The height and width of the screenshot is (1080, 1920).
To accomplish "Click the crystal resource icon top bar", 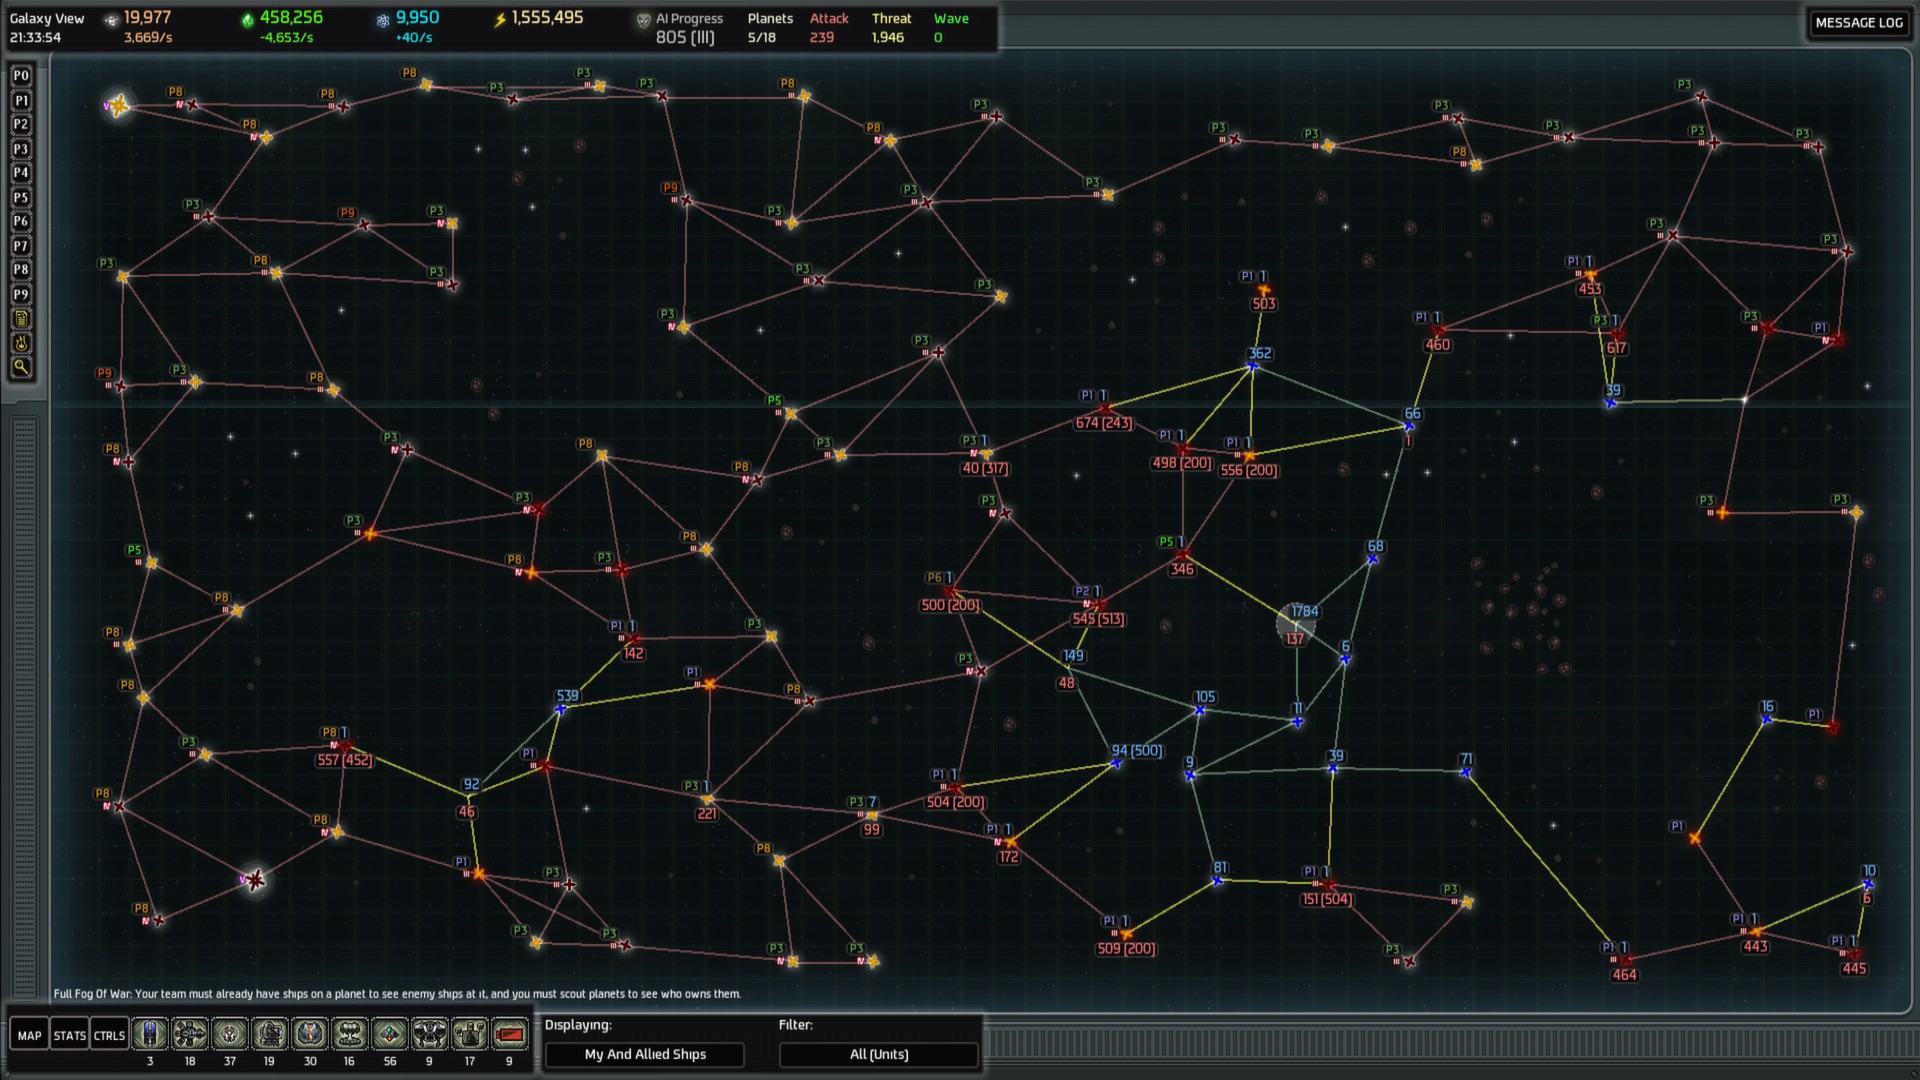I will (x=244, y=18).
